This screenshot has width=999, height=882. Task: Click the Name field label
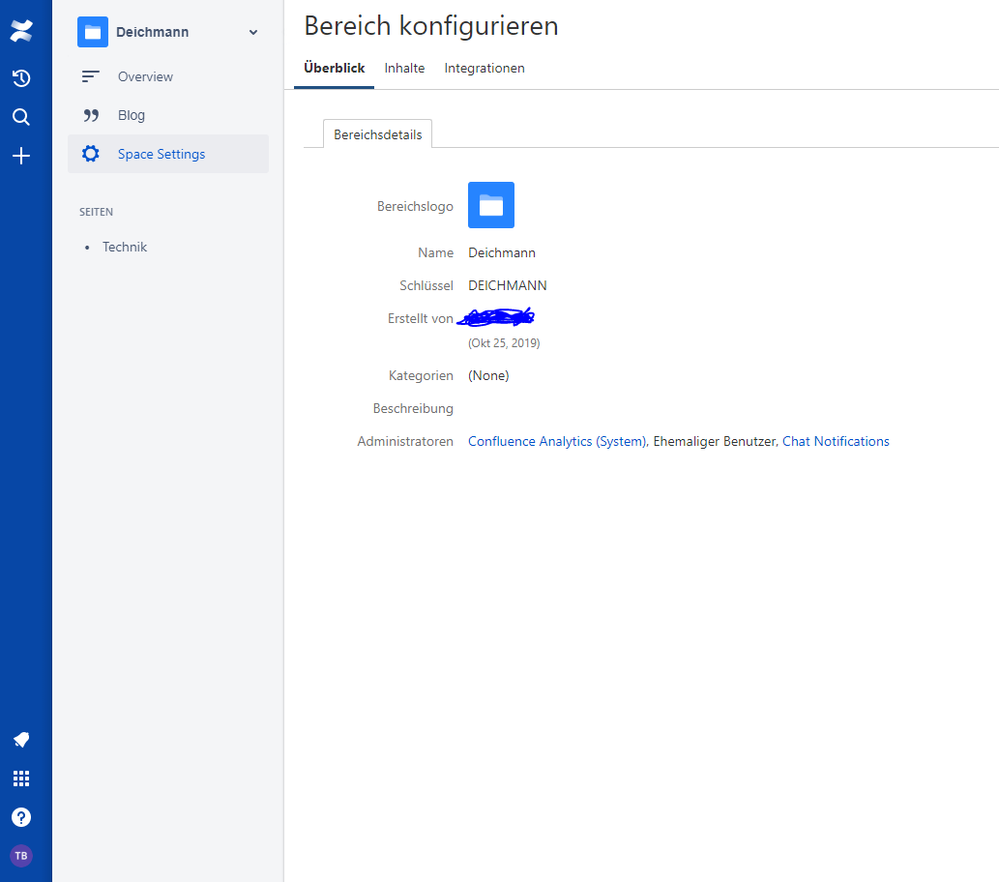(436, 252)
